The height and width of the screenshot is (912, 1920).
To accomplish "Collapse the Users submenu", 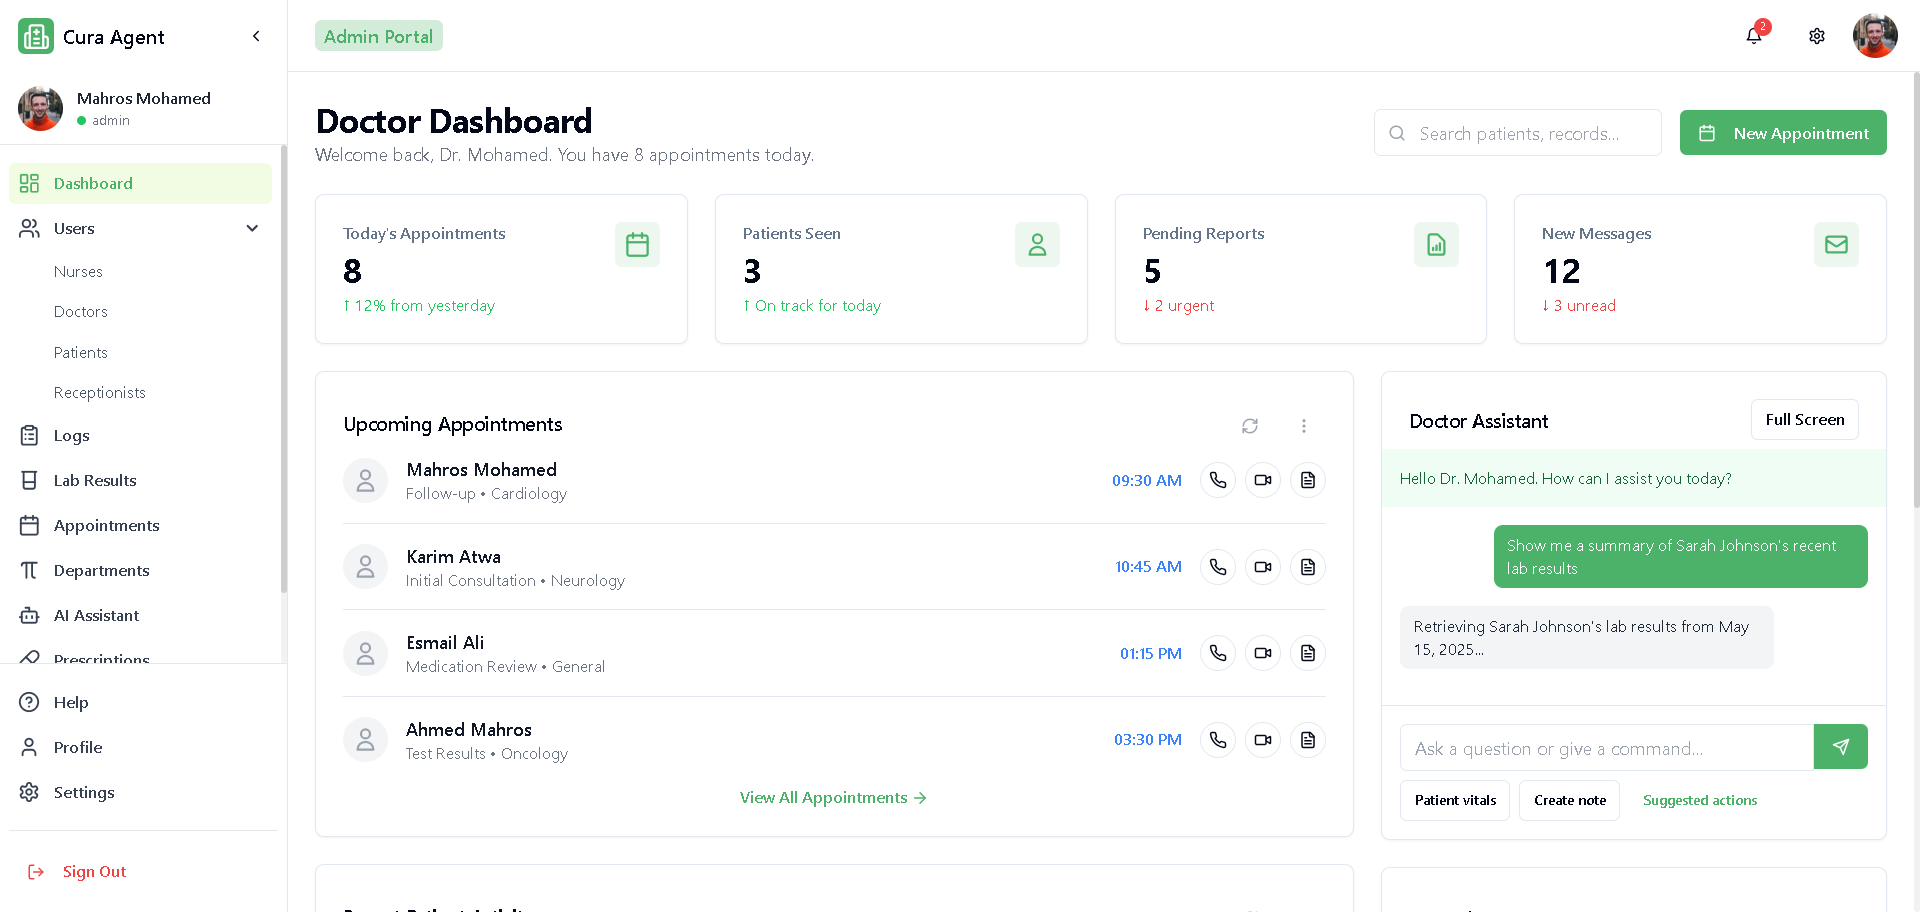I will click(252, 228).
